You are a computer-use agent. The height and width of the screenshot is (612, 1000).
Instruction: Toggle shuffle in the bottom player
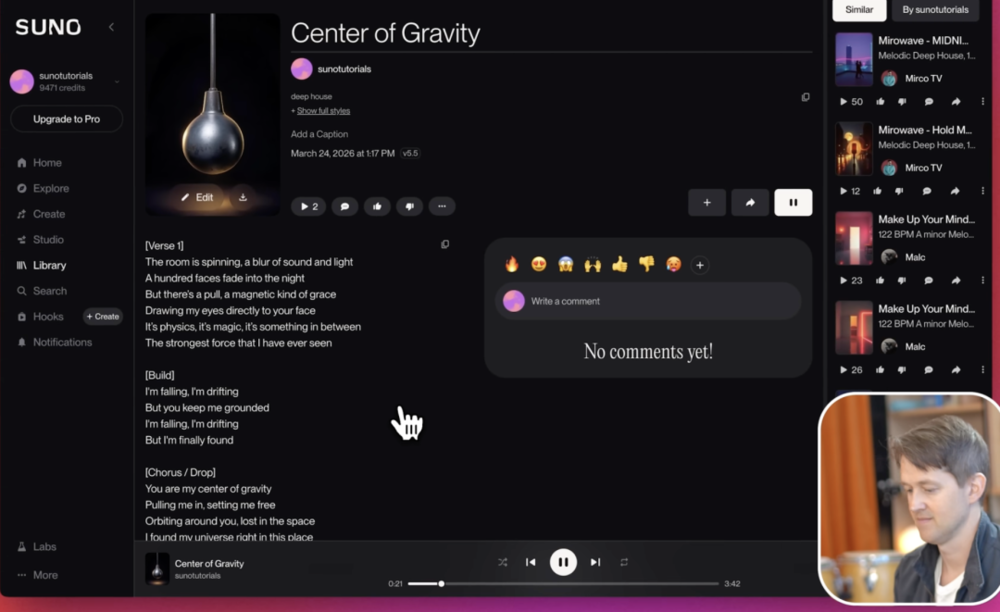(x=503, y=562)
